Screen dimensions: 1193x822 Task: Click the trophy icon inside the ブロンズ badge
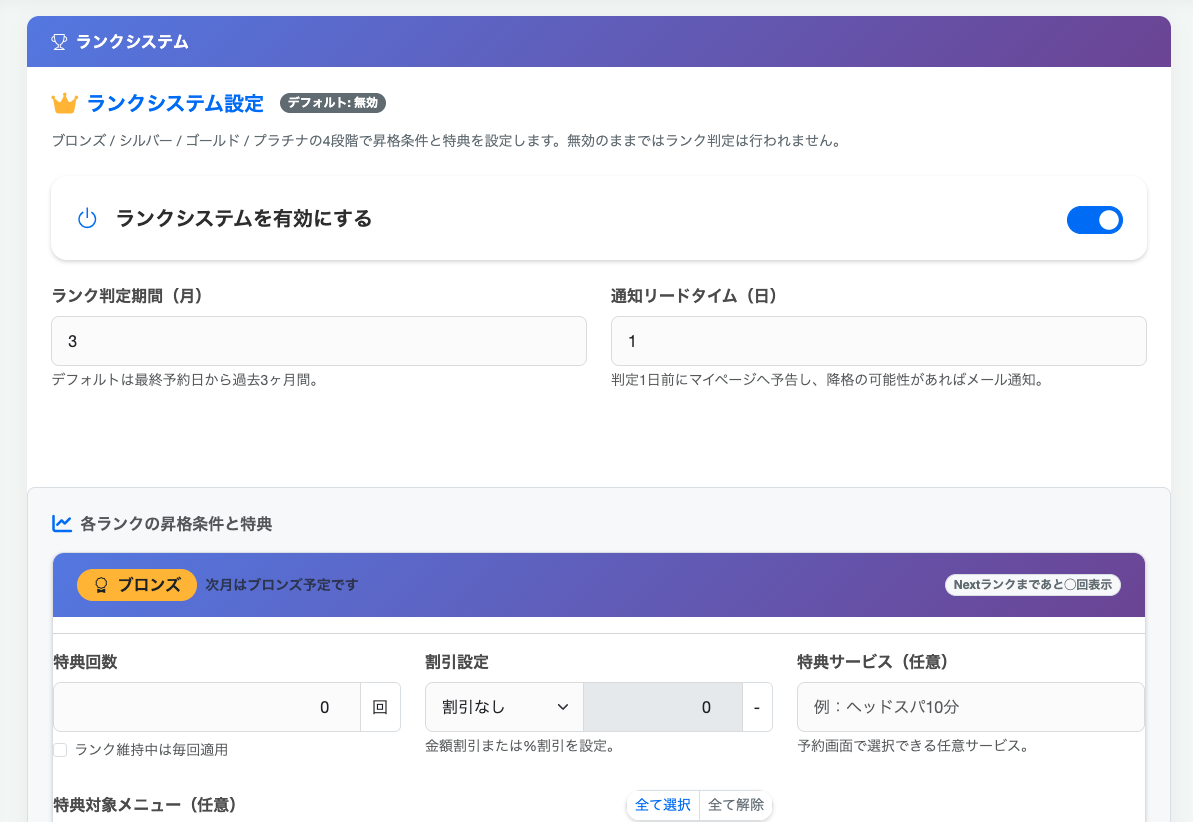point(101,585)
